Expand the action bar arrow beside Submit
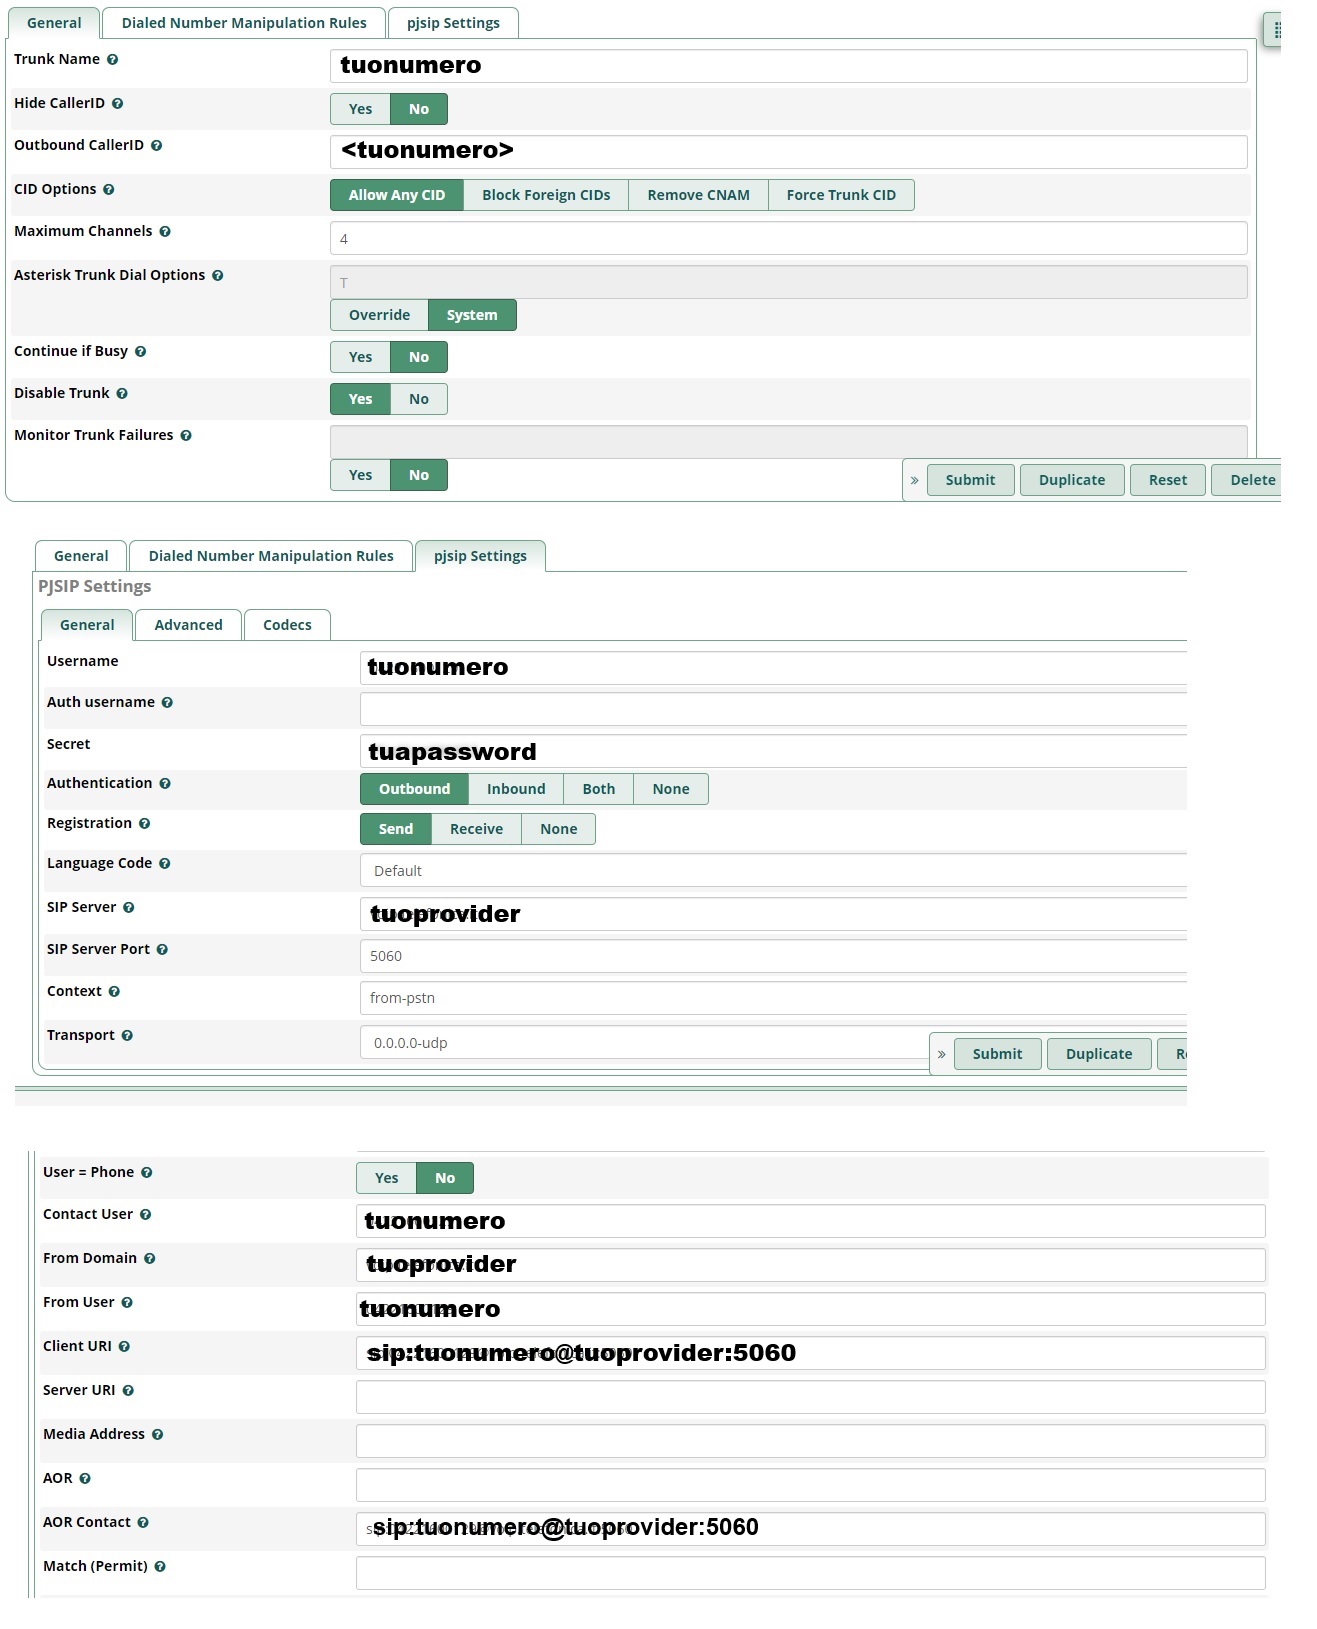Image resolution: width=1317 pixels, height=1629 pixels. coord(914,481)
